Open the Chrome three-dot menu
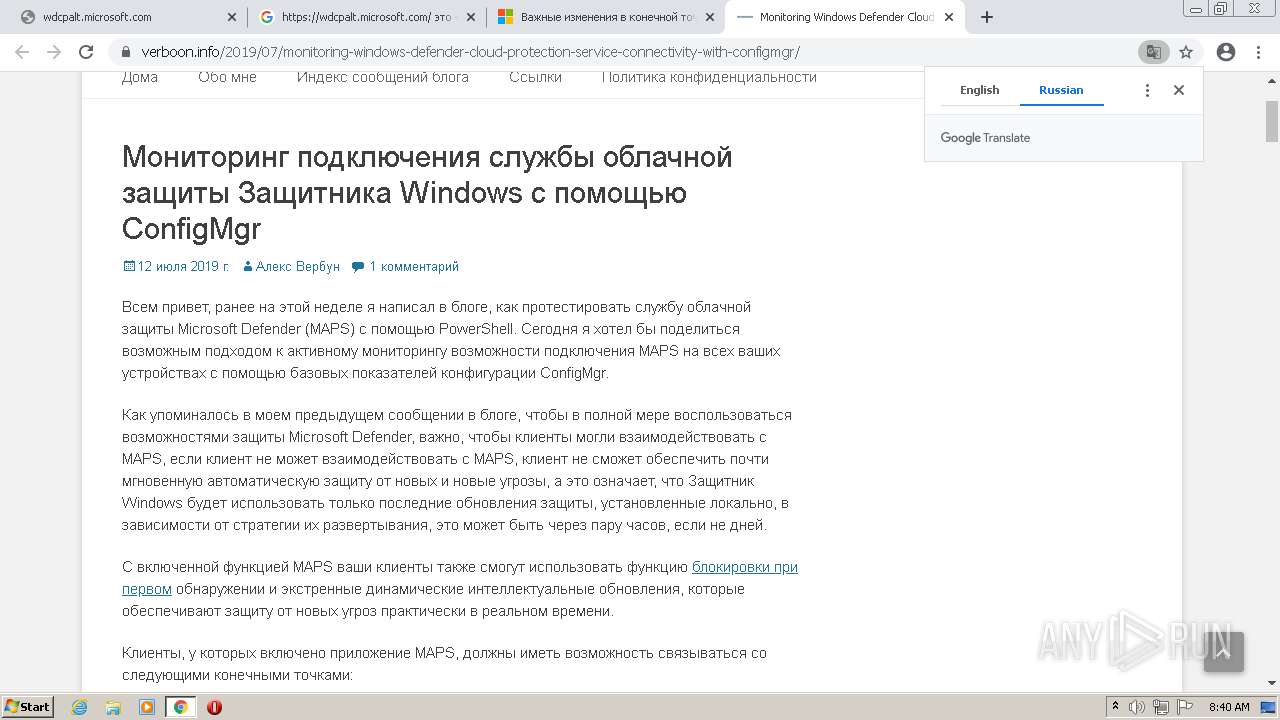 pyautogui.click(x=1258, y=52)
